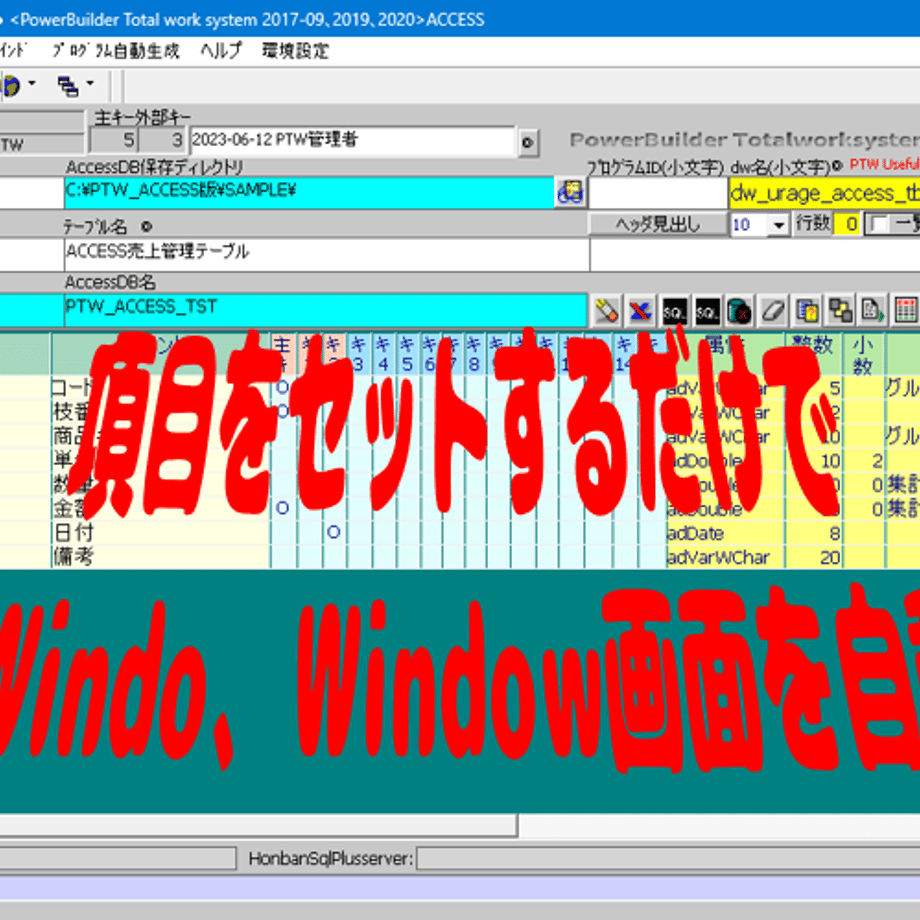This screenshot has width=920, height=920.
Task: Click the dw_urage_access yellow dw name field
Action: pos(824,193)
